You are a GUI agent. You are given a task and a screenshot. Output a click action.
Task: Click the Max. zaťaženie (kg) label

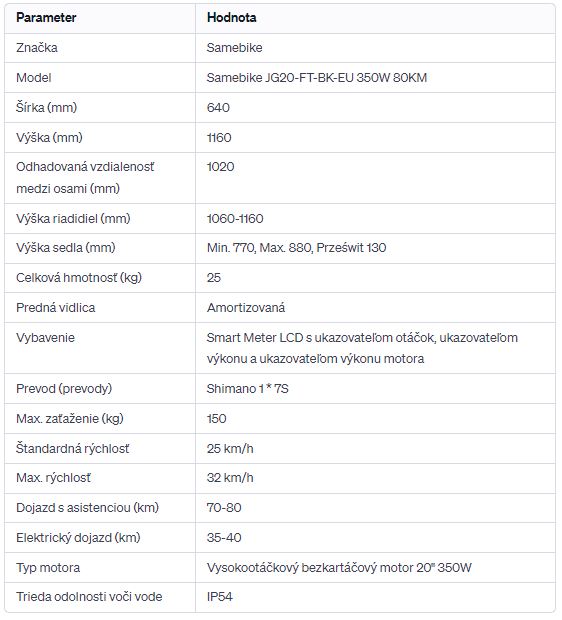(70, 419)
